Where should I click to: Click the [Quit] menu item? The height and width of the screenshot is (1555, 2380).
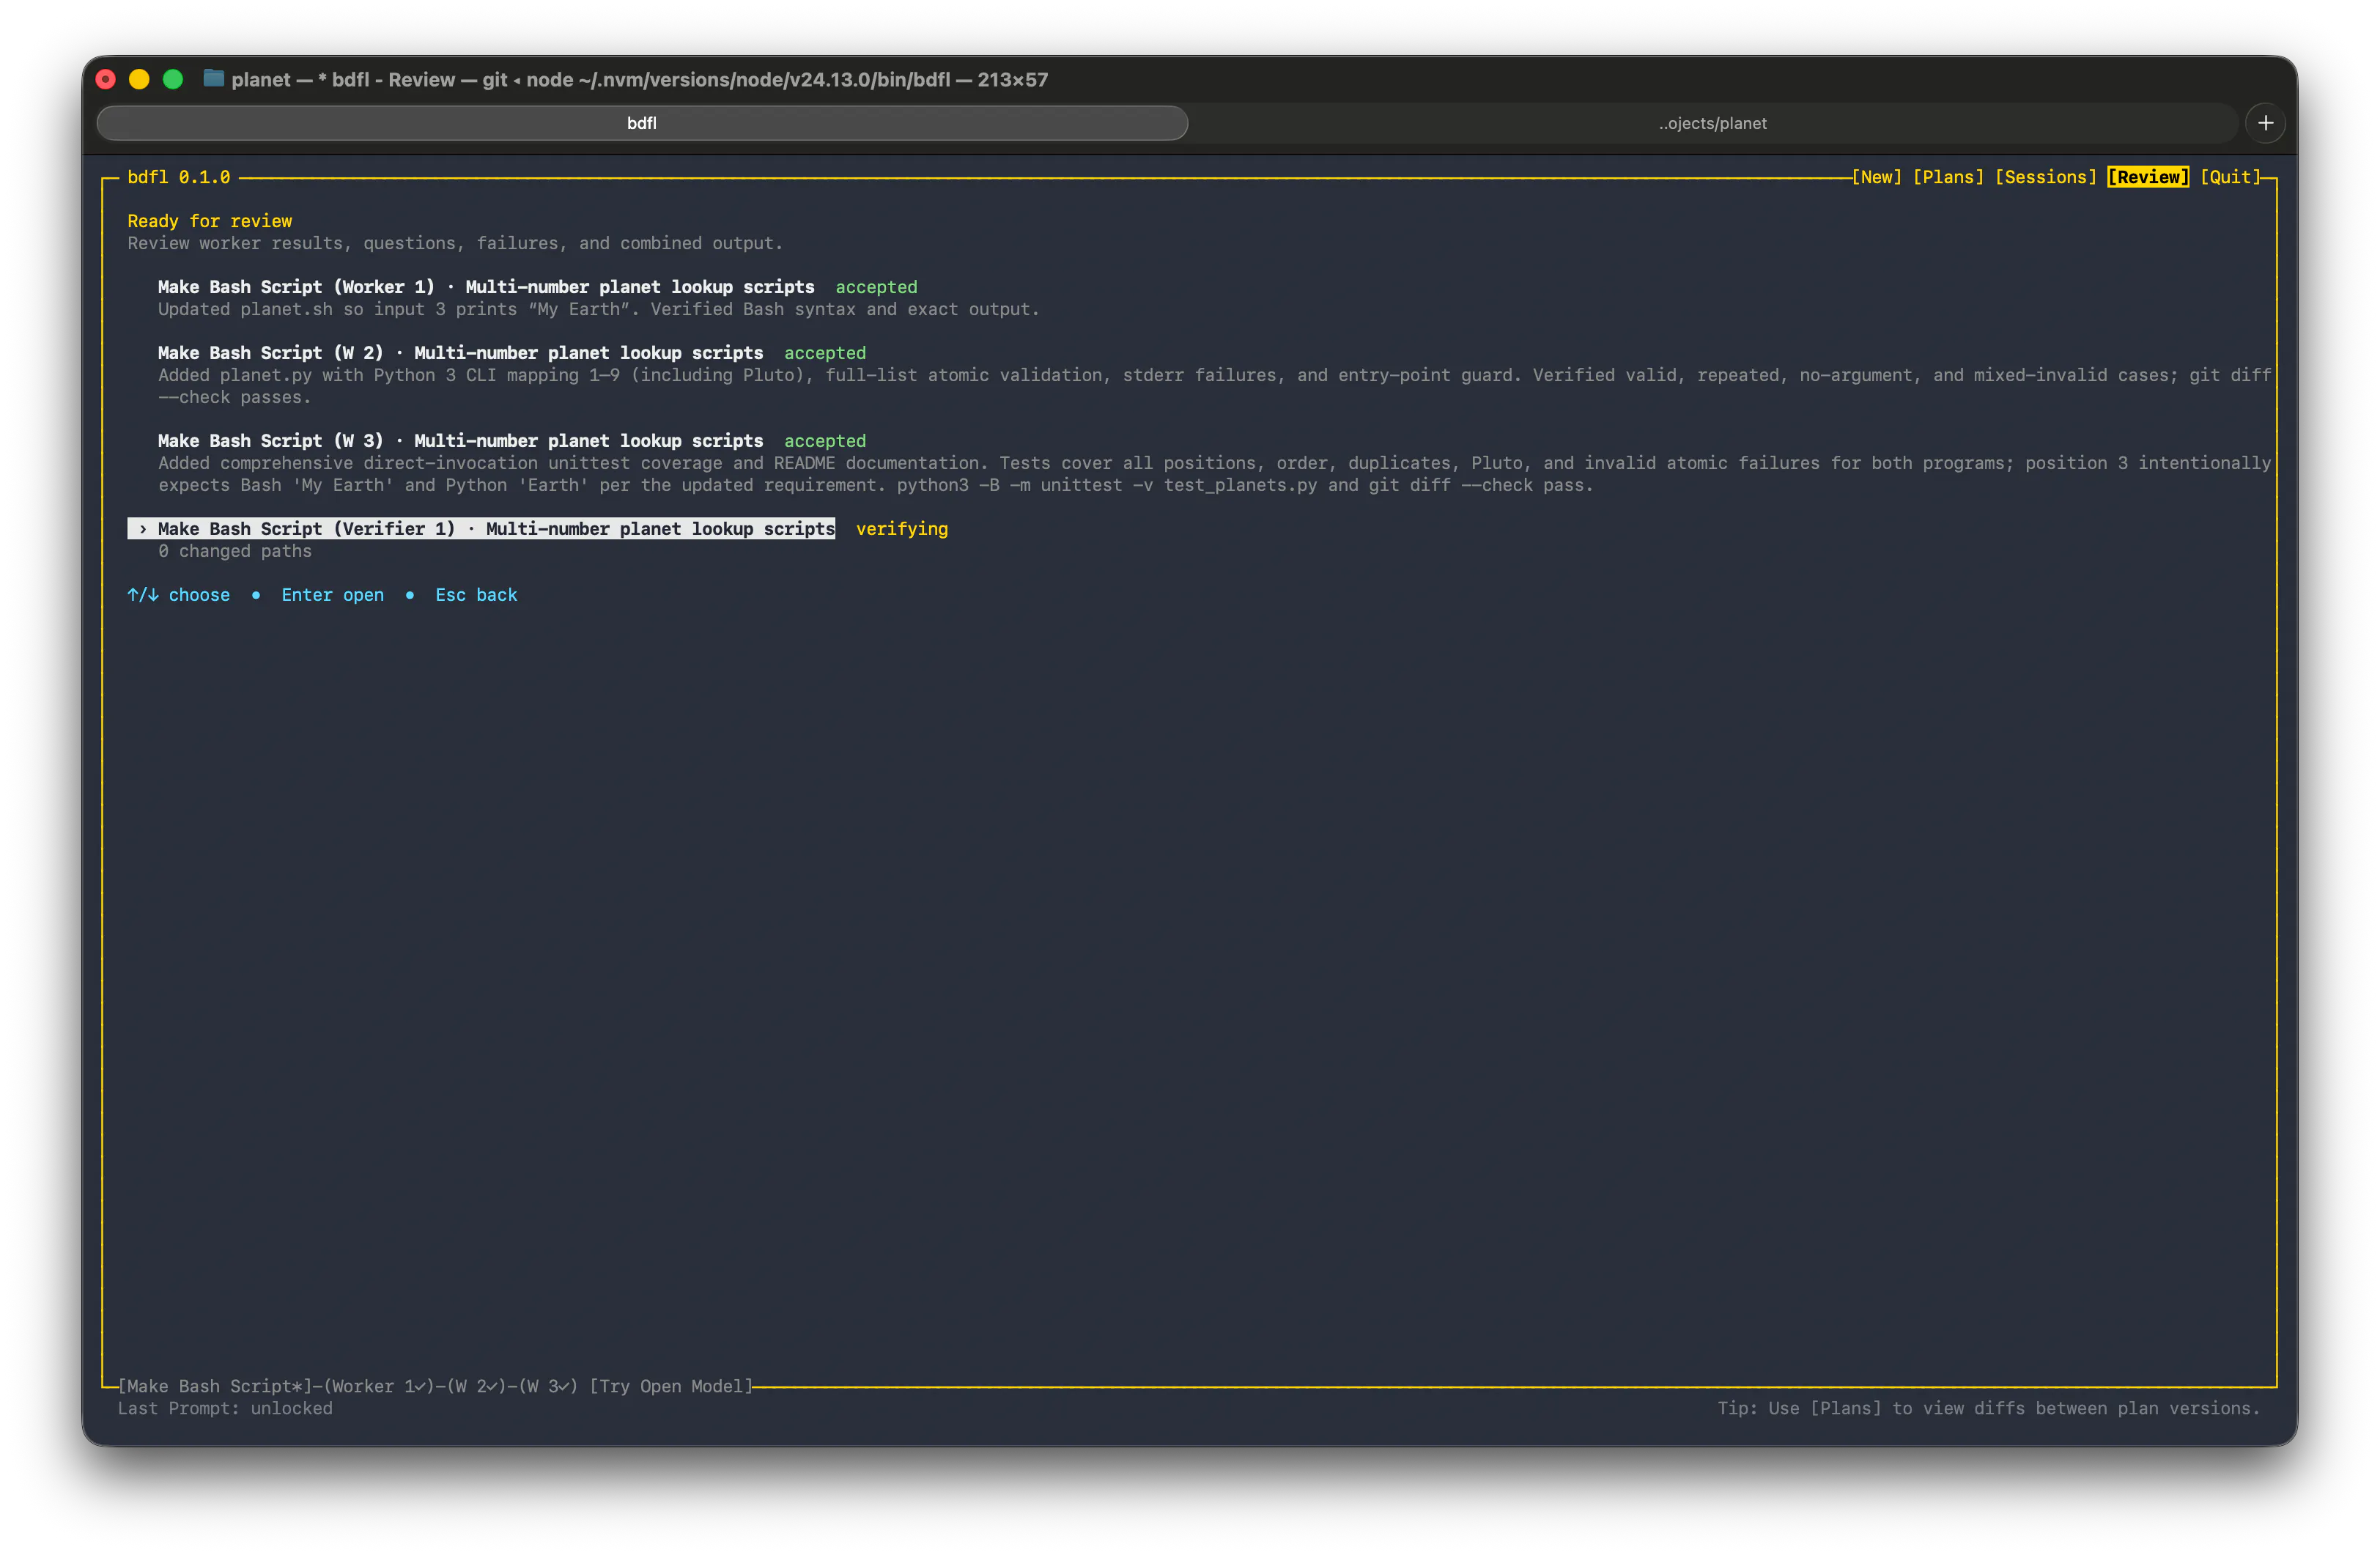click(2230, 177)
